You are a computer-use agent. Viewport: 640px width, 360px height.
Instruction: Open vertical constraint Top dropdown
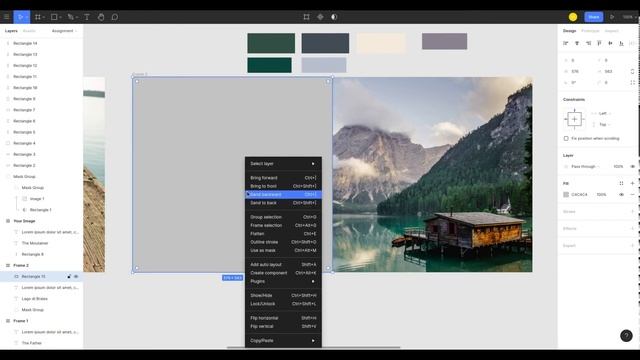tap(604, 124)
